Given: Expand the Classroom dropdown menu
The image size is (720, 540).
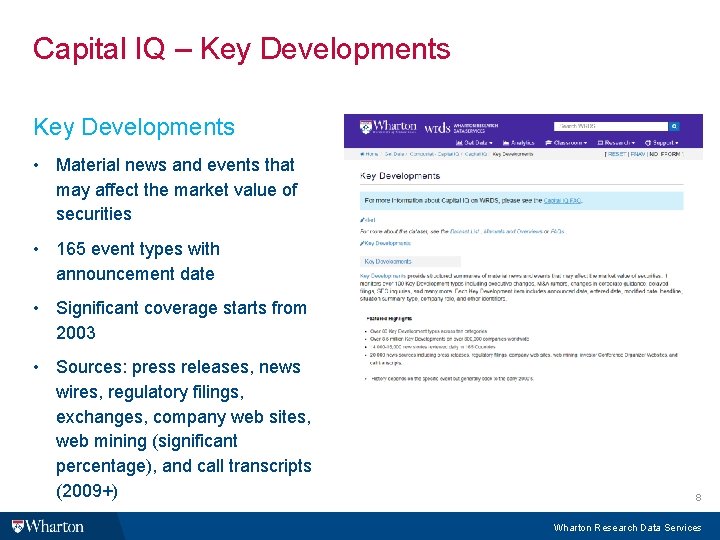Looking at the screenshot, I should [566, 143].
